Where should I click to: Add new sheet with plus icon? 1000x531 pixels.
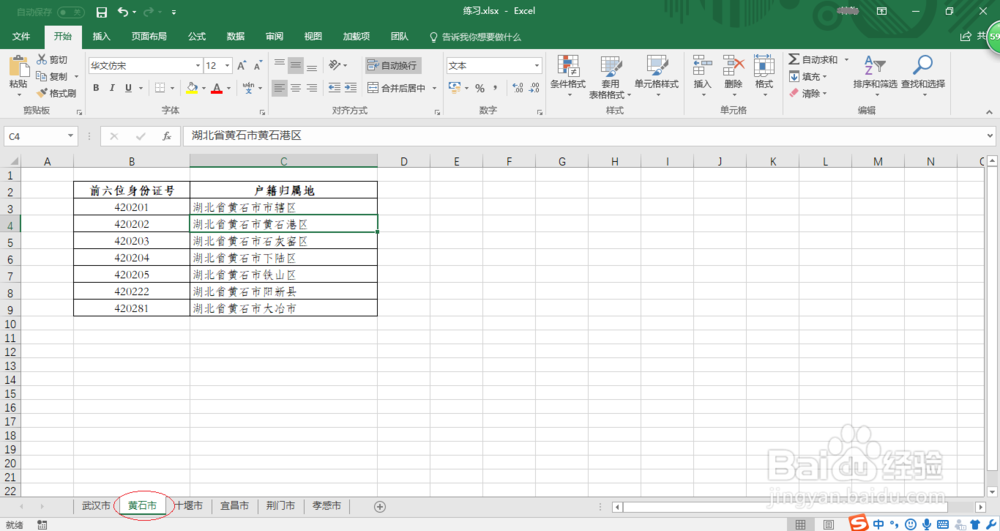click(x=379, y=507)
